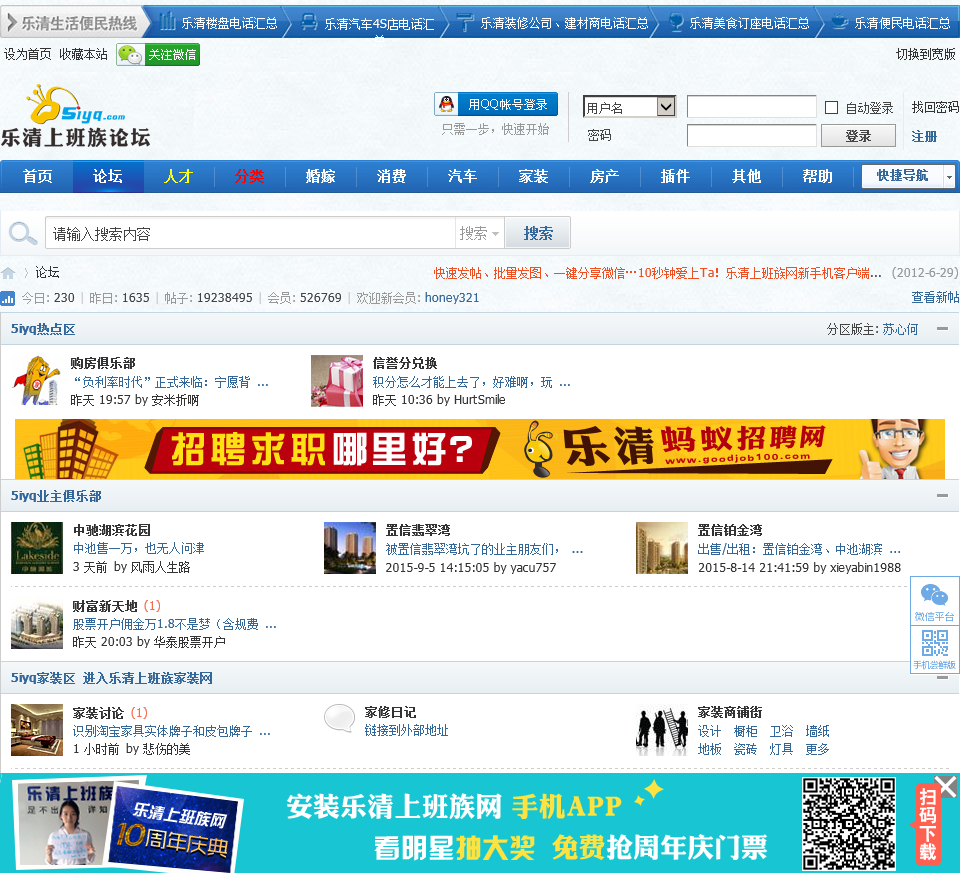Click the blue statistics chart icon
This screenshot has height=873, width=960.
[x=8, y=298]
